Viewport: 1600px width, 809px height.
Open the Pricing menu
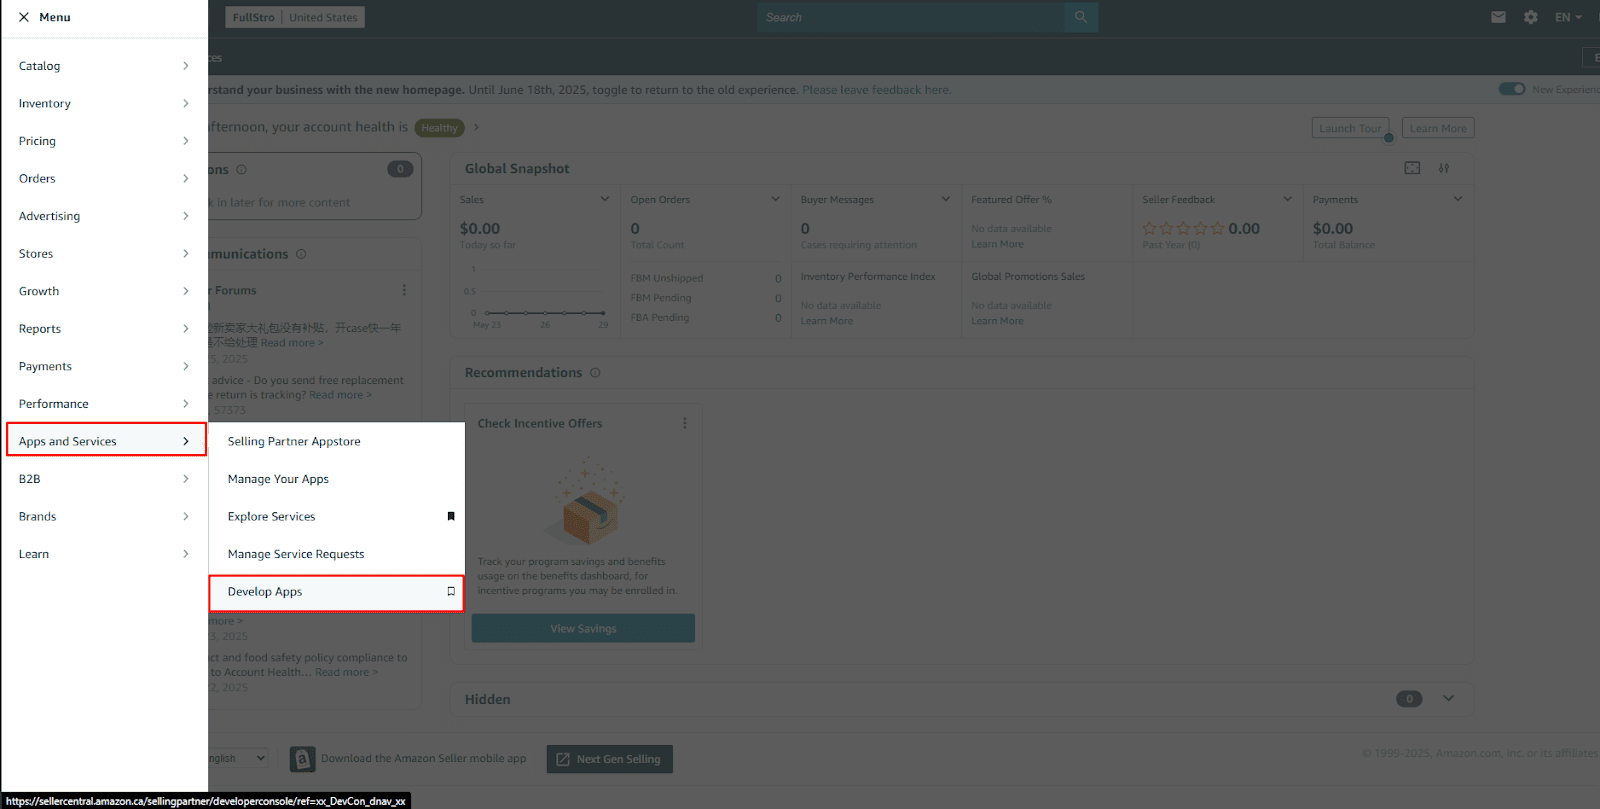[x=104, y=141]
